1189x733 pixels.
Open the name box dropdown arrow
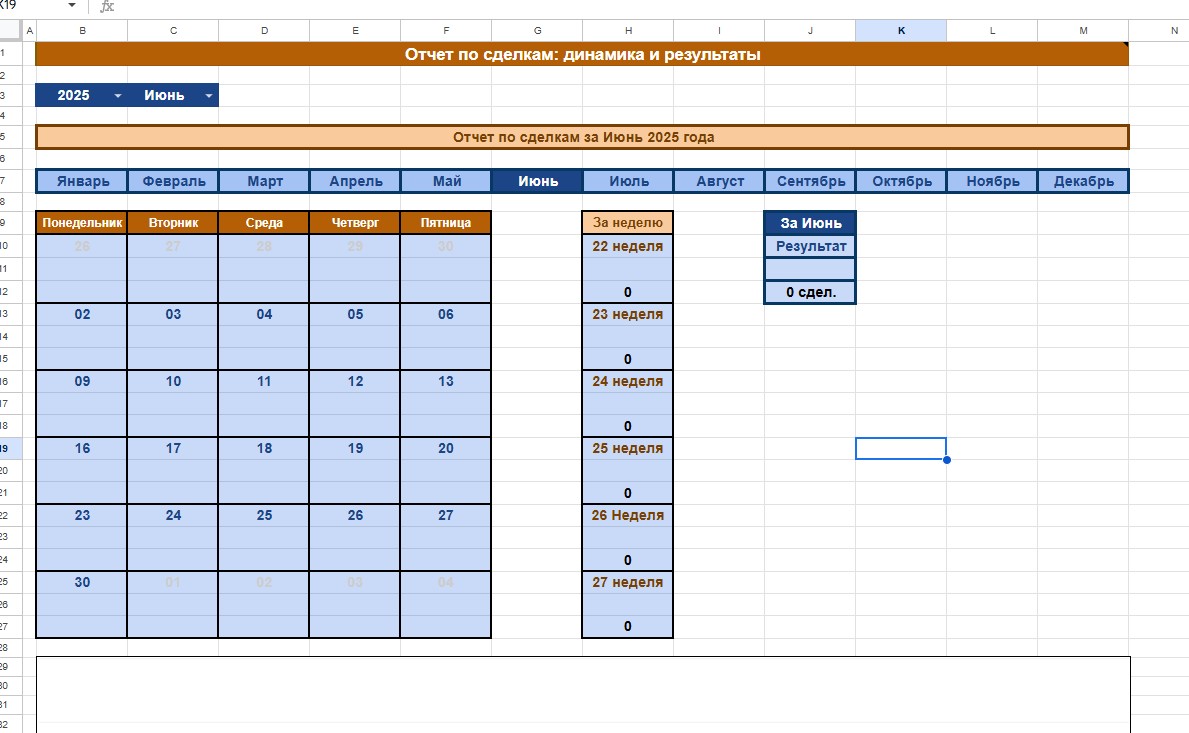pos(72,6)
